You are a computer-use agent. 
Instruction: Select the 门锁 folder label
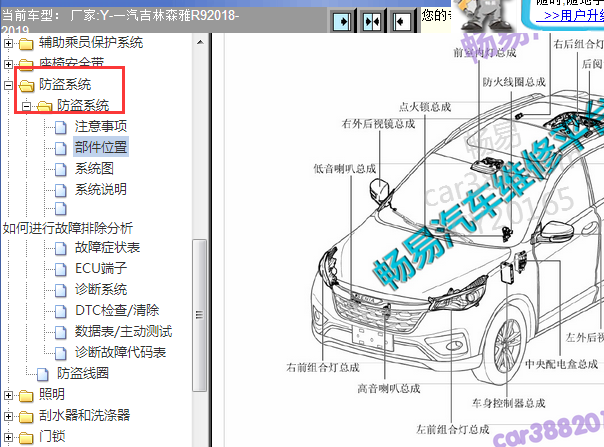52,437
